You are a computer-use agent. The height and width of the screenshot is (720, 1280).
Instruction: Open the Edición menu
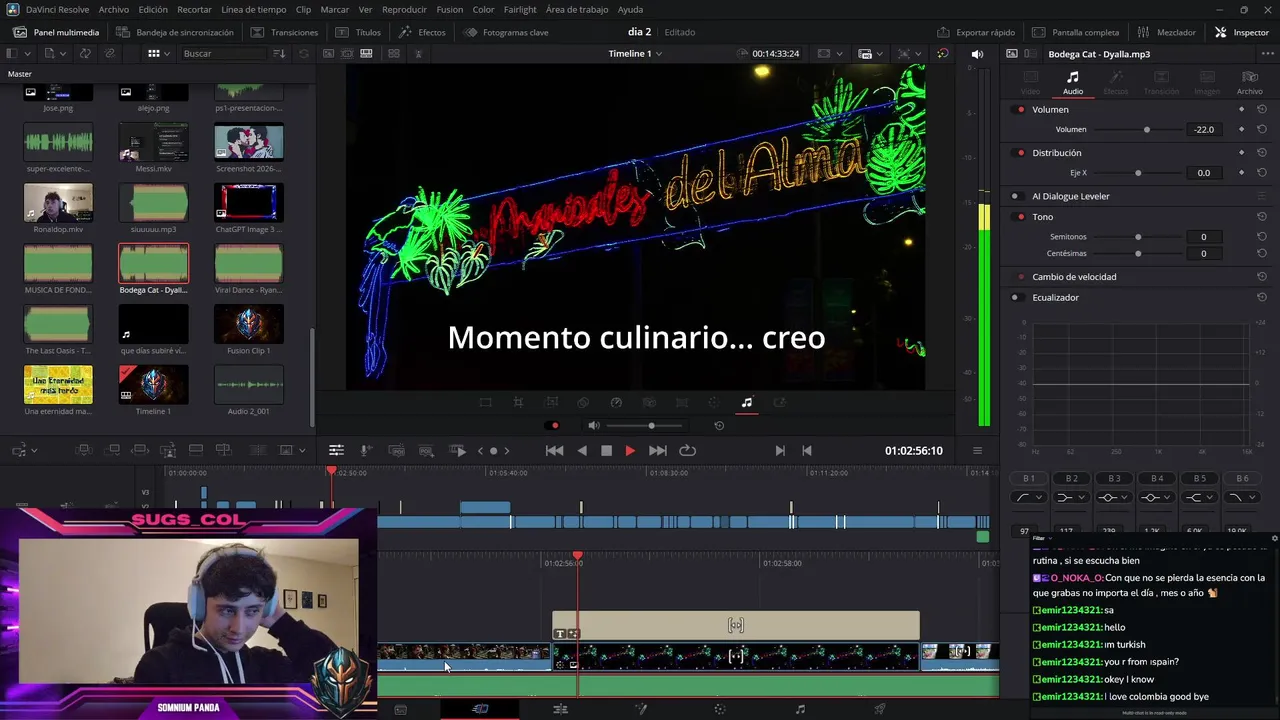153,9
